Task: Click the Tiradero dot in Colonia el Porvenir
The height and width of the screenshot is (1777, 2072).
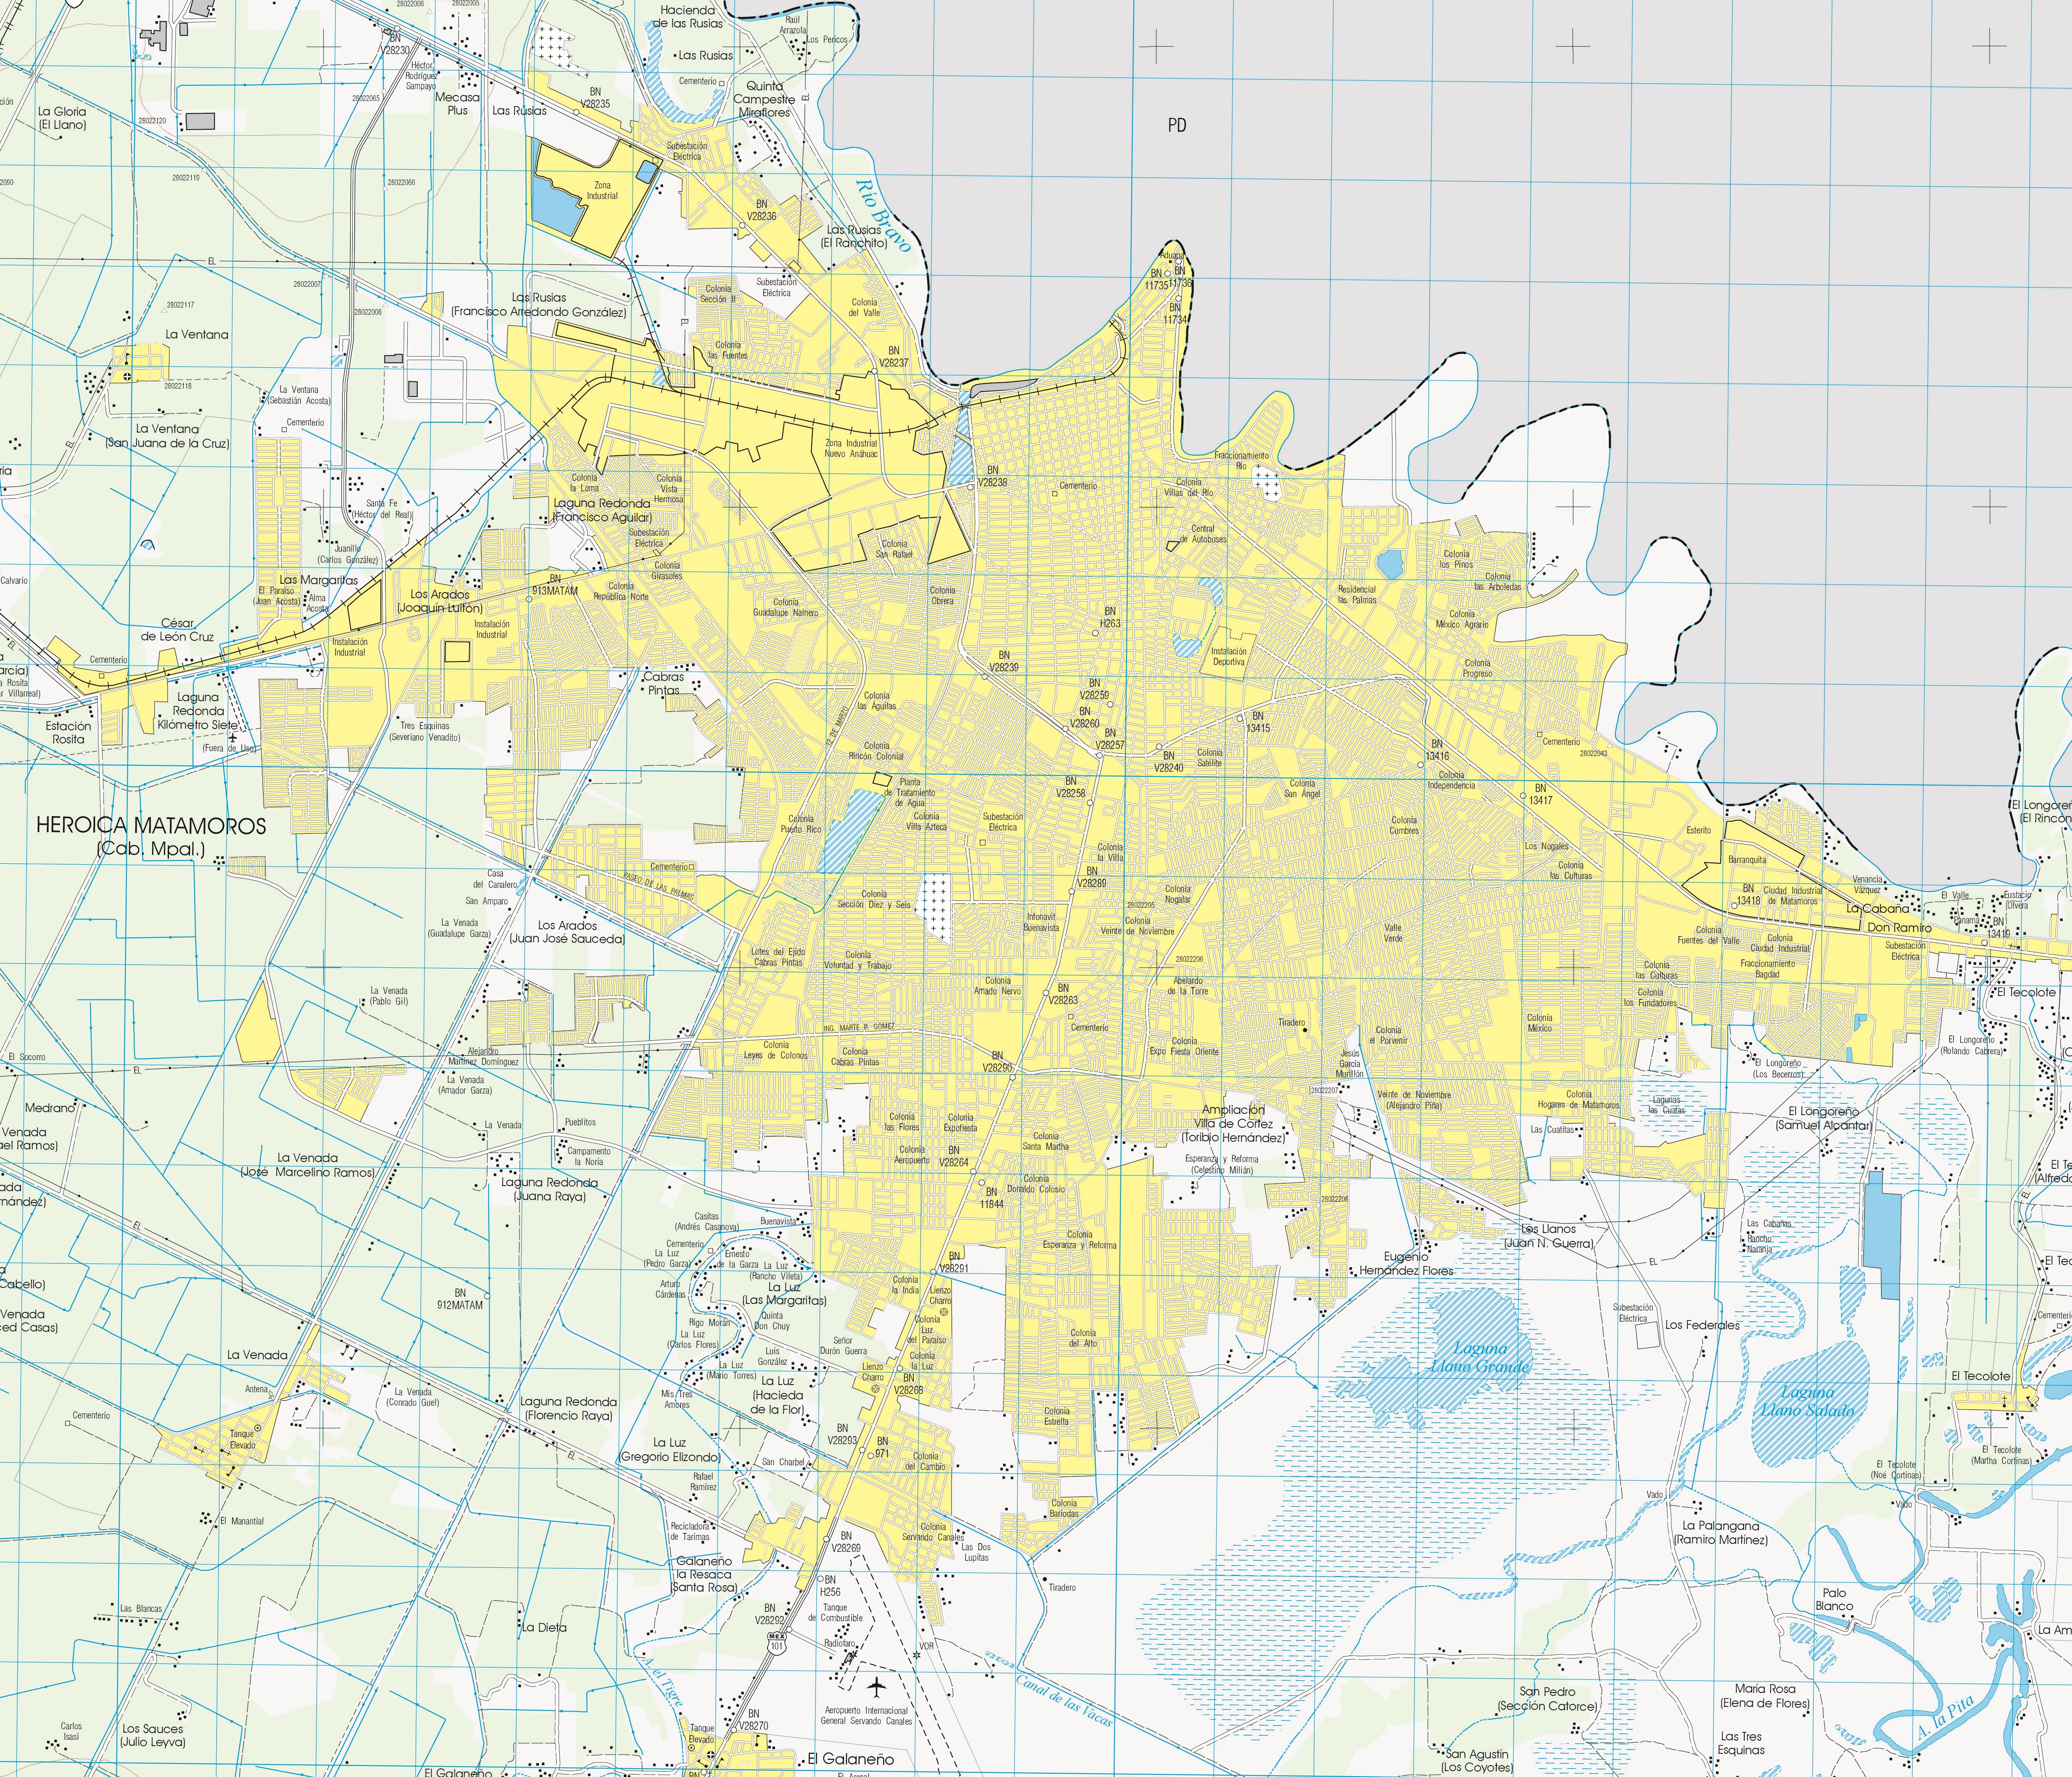Action: tap(1306, 1029)
